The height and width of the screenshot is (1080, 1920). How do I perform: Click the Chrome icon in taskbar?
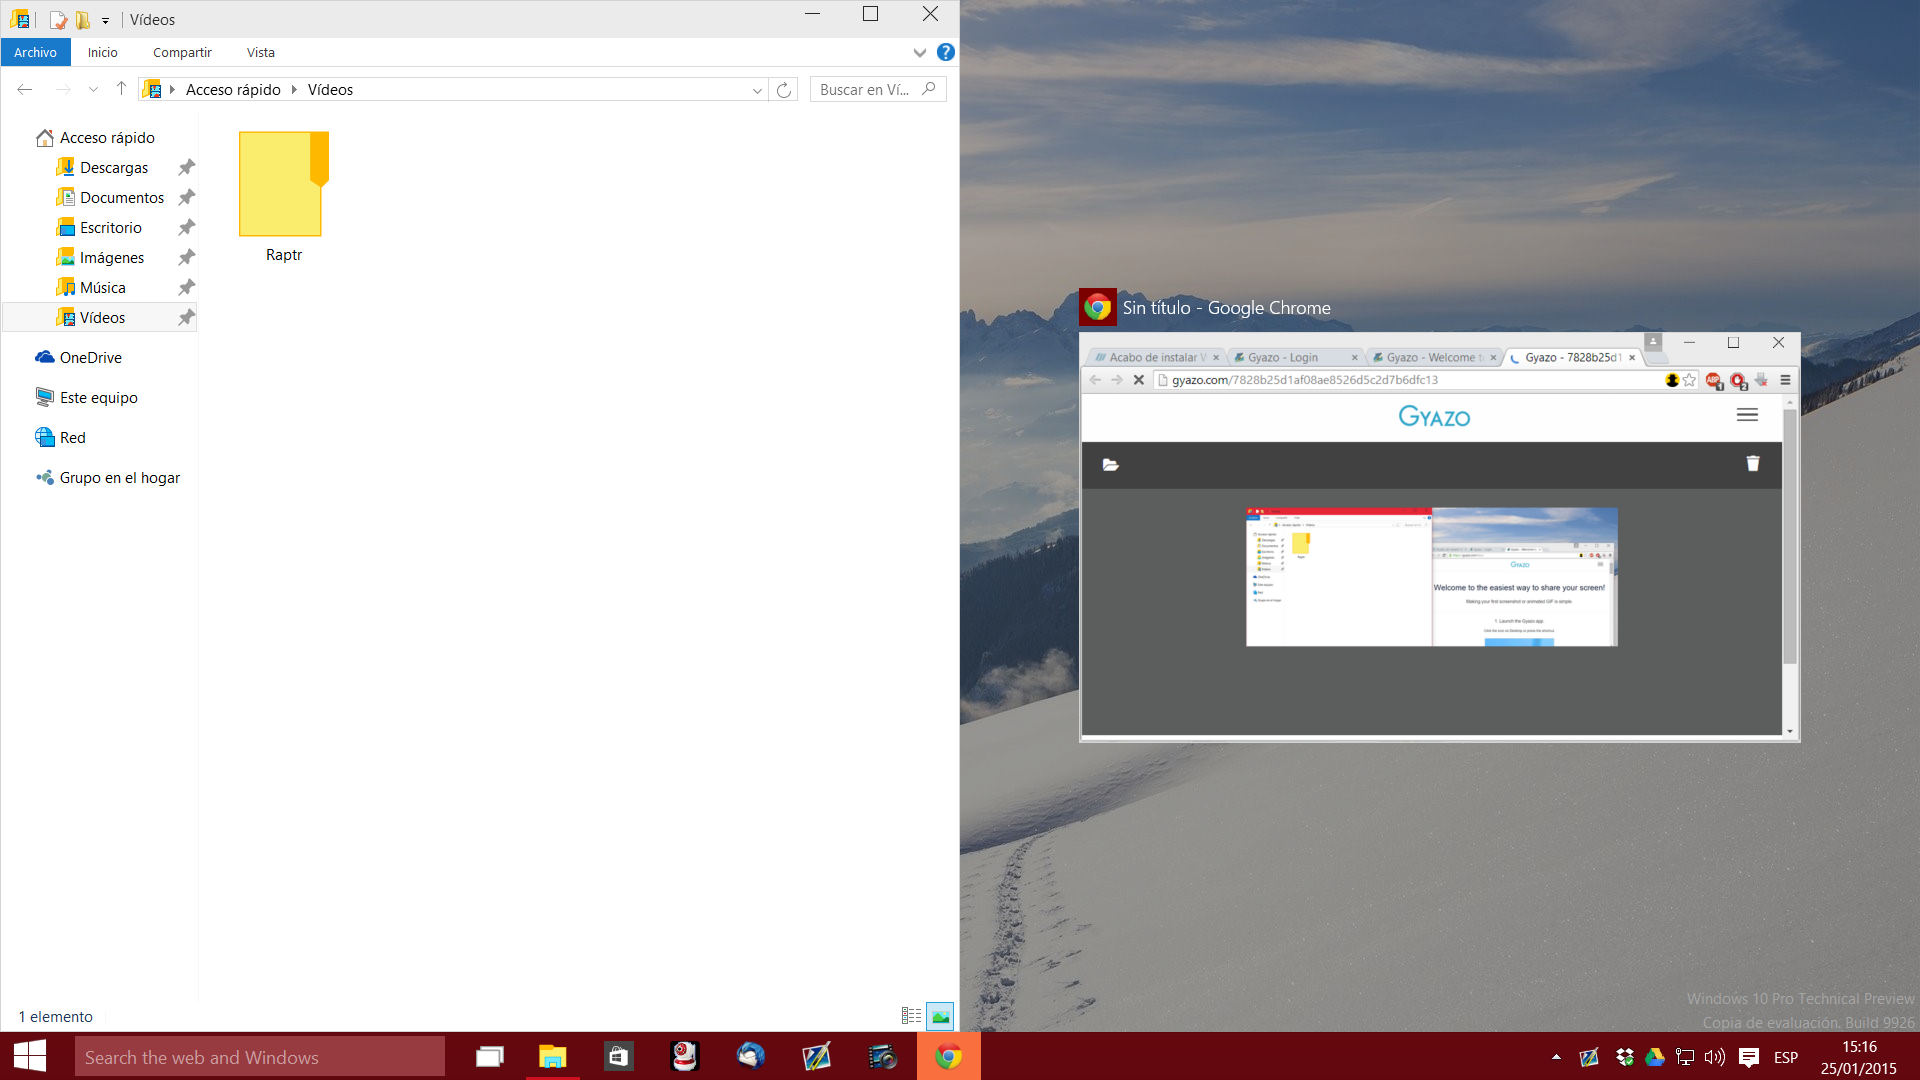tap(947, 1056)
